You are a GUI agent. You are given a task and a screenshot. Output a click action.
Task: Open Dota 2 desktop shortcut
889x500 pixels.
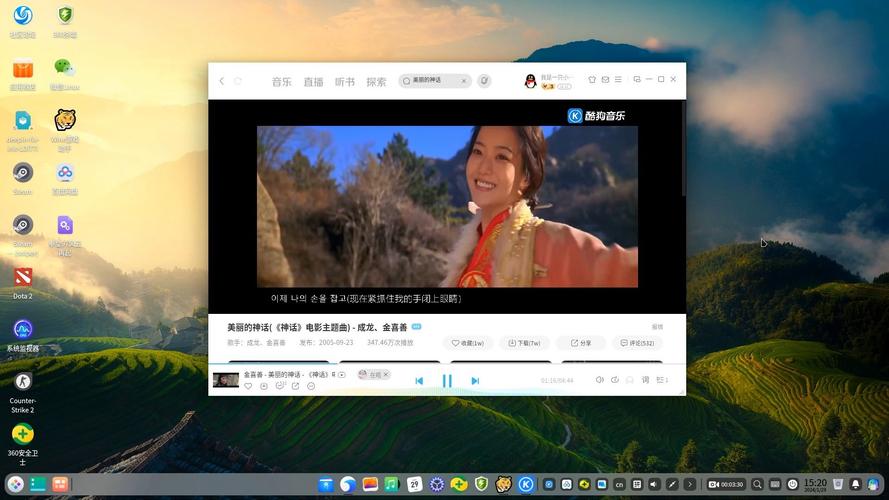23,283
